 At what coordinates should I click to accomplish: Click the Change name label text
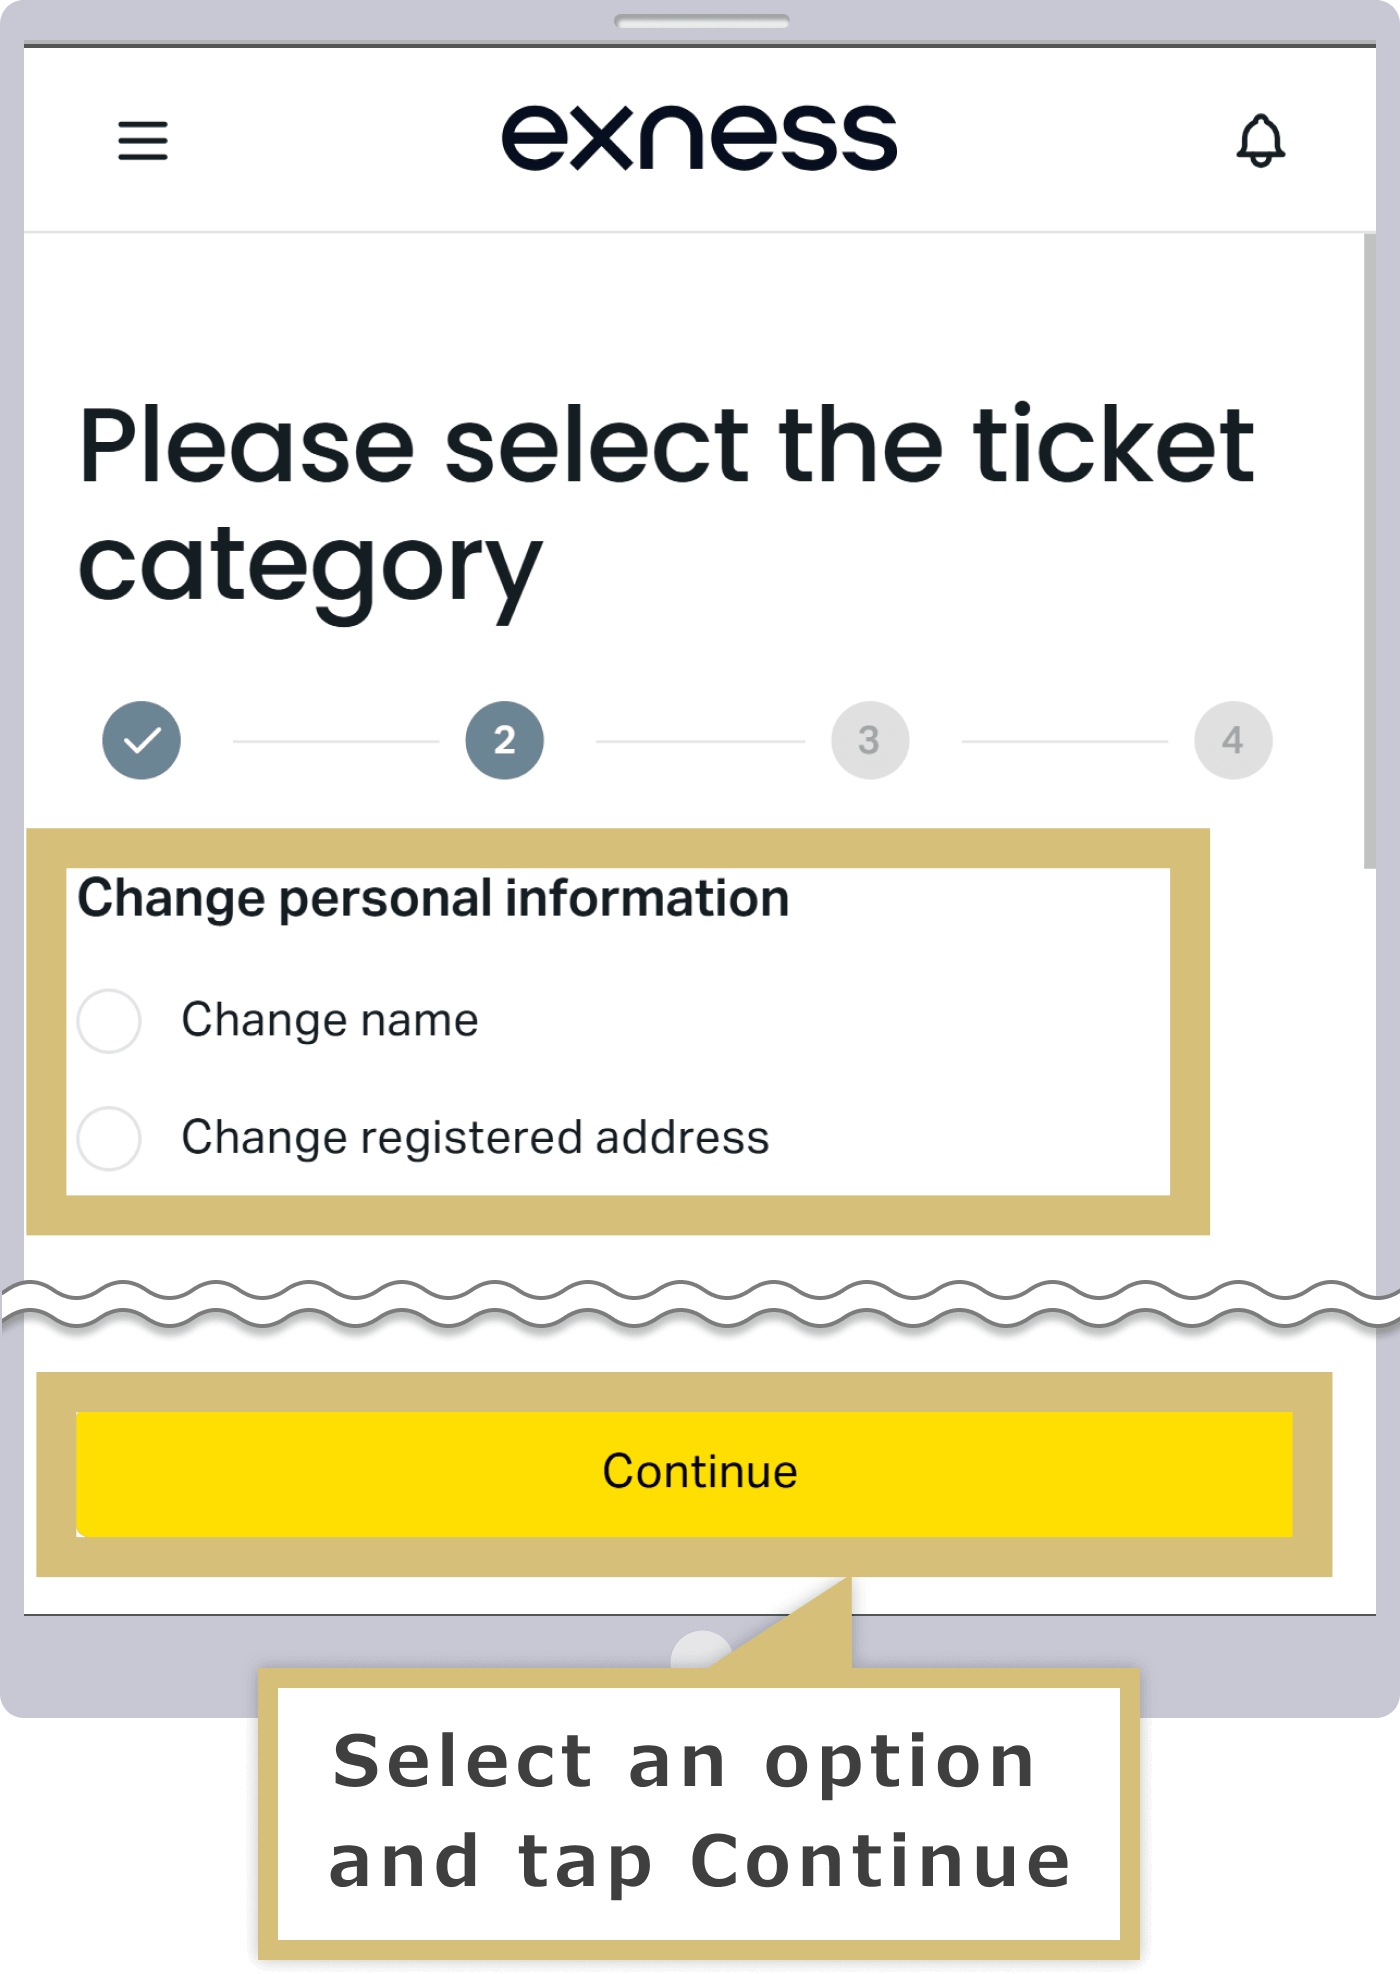330,1021
